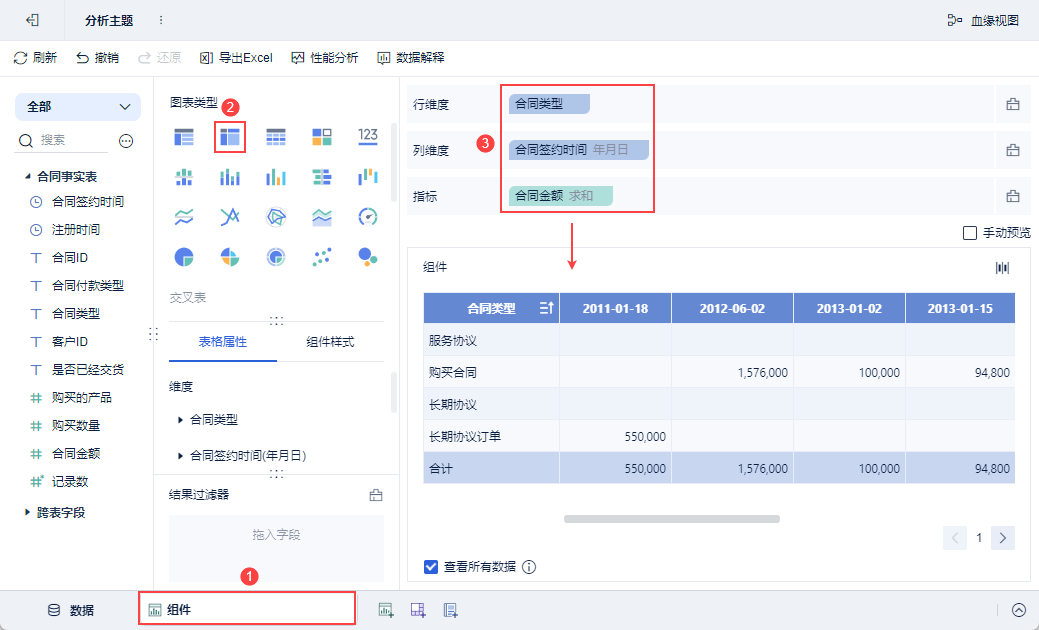Click the chart icon at the component's top right

coord(1003,268)
